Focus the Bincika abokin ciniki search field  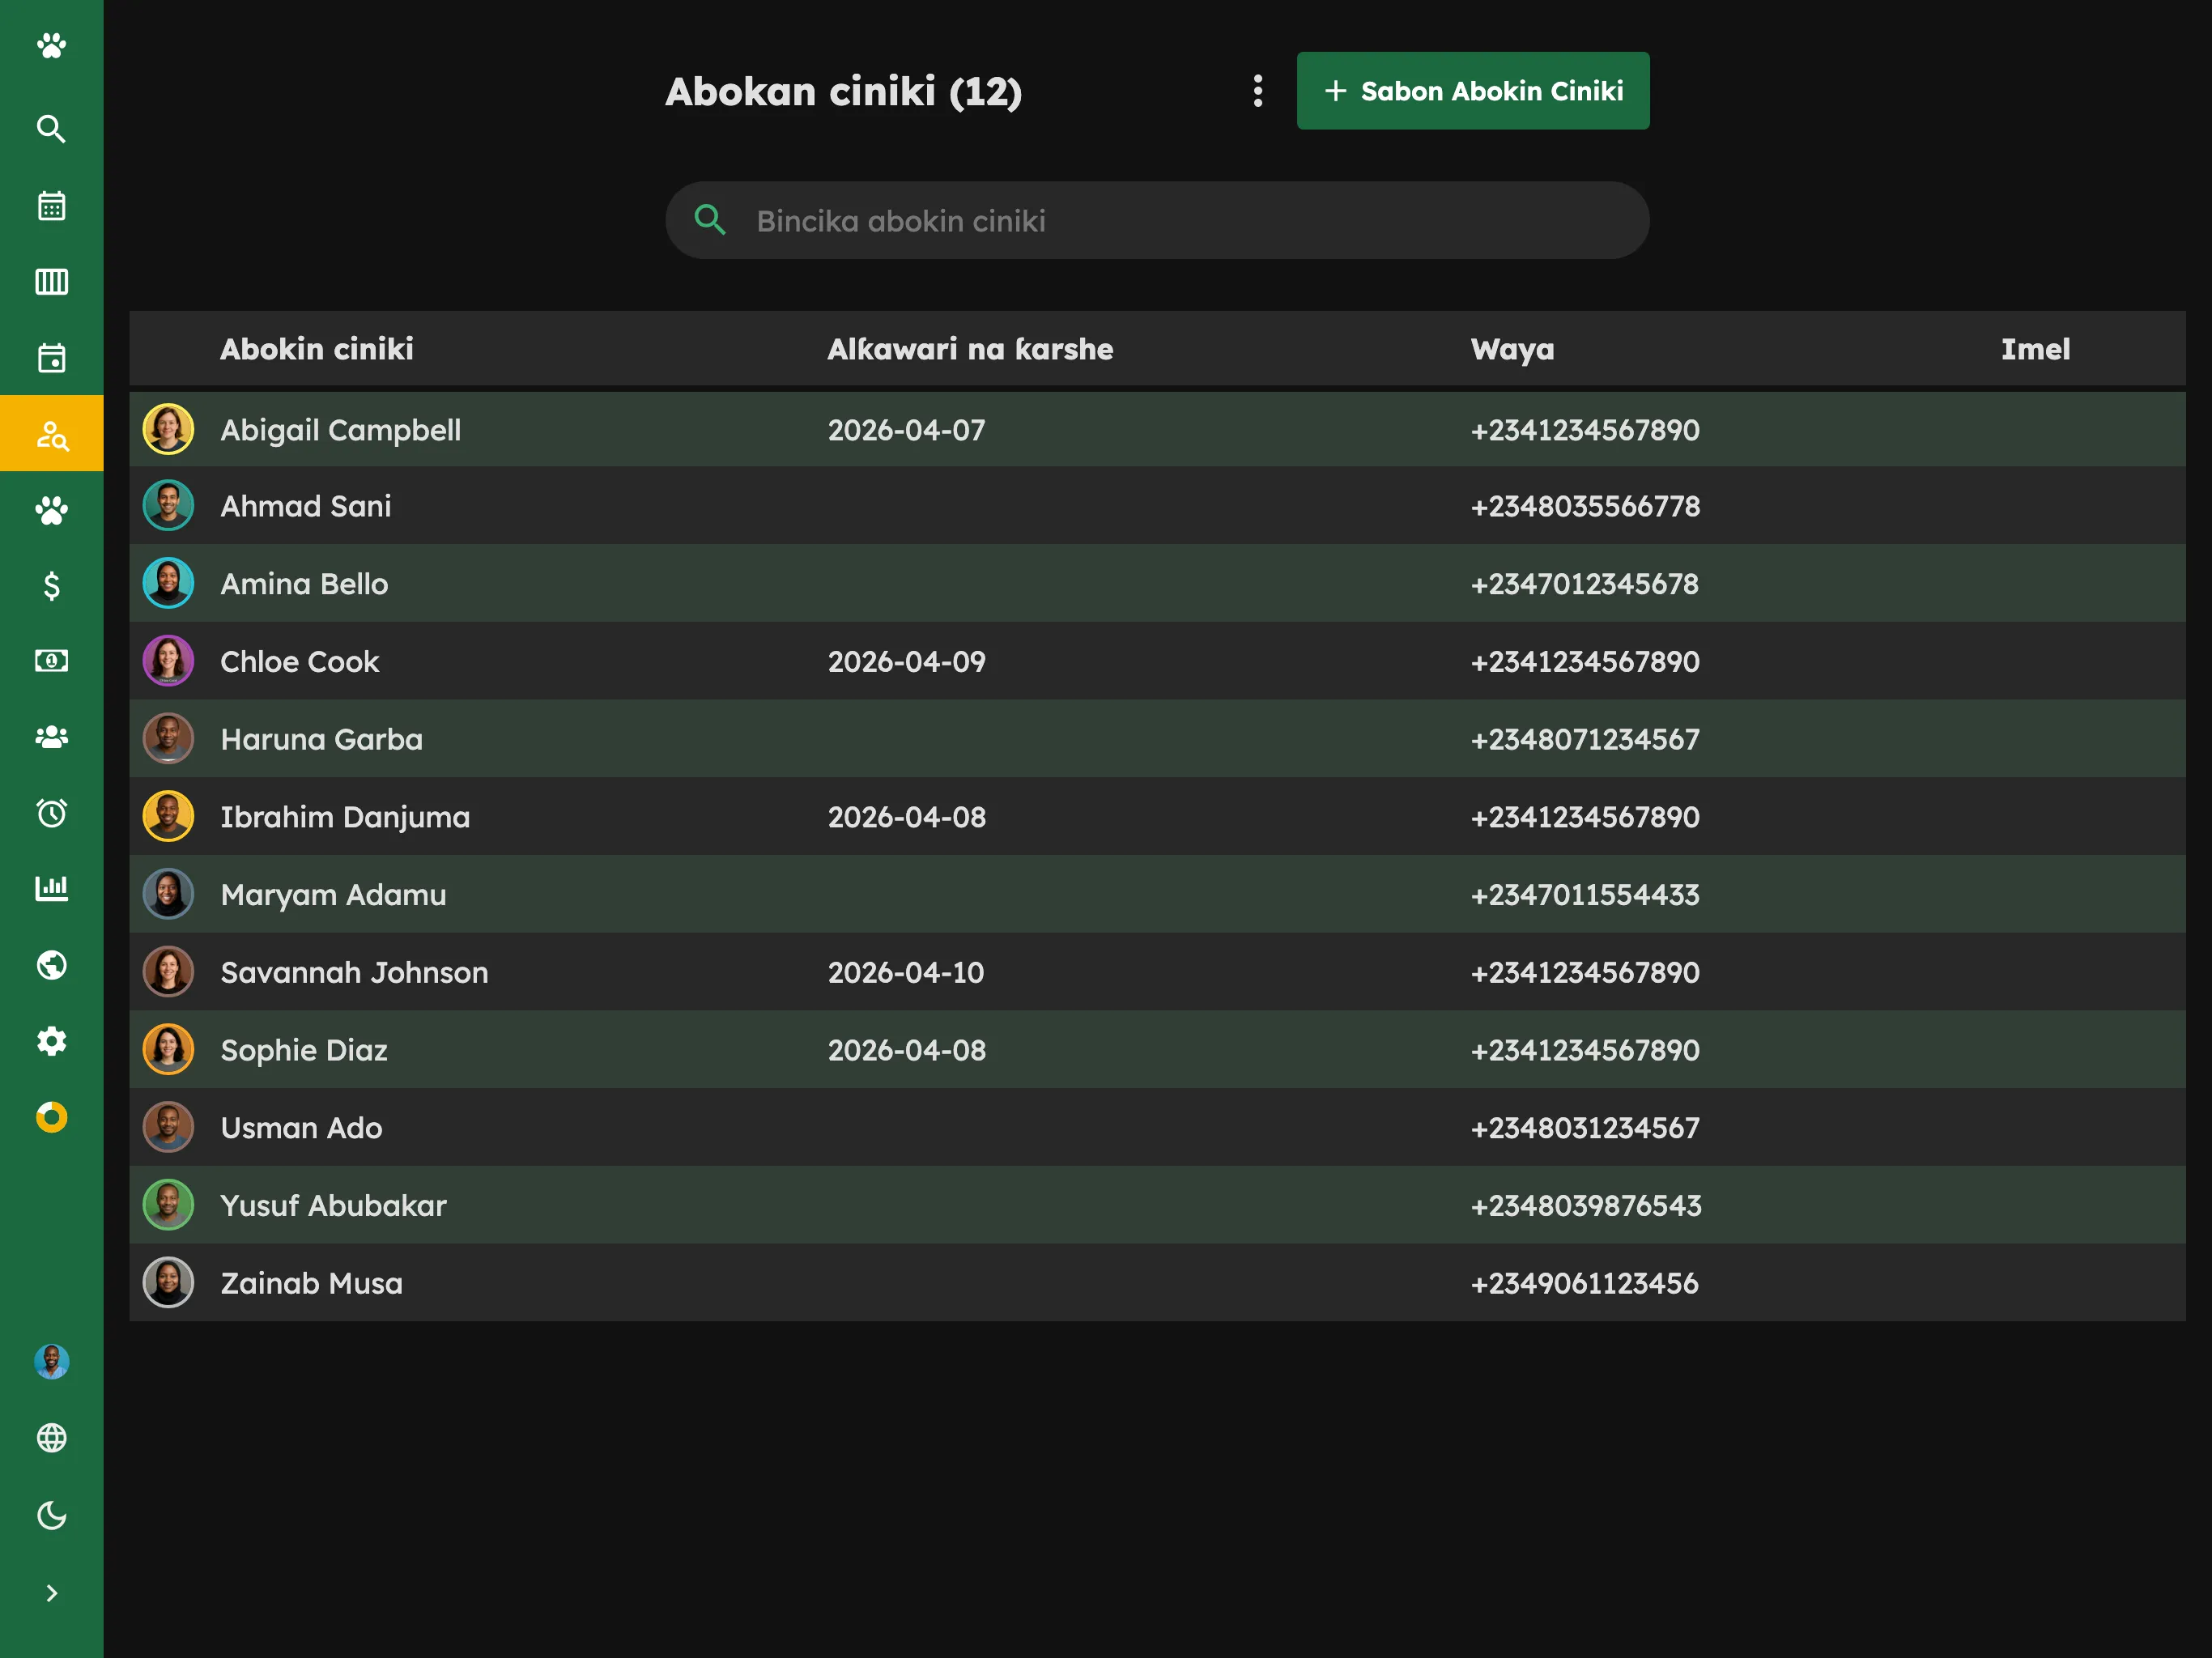(1157, 220)
